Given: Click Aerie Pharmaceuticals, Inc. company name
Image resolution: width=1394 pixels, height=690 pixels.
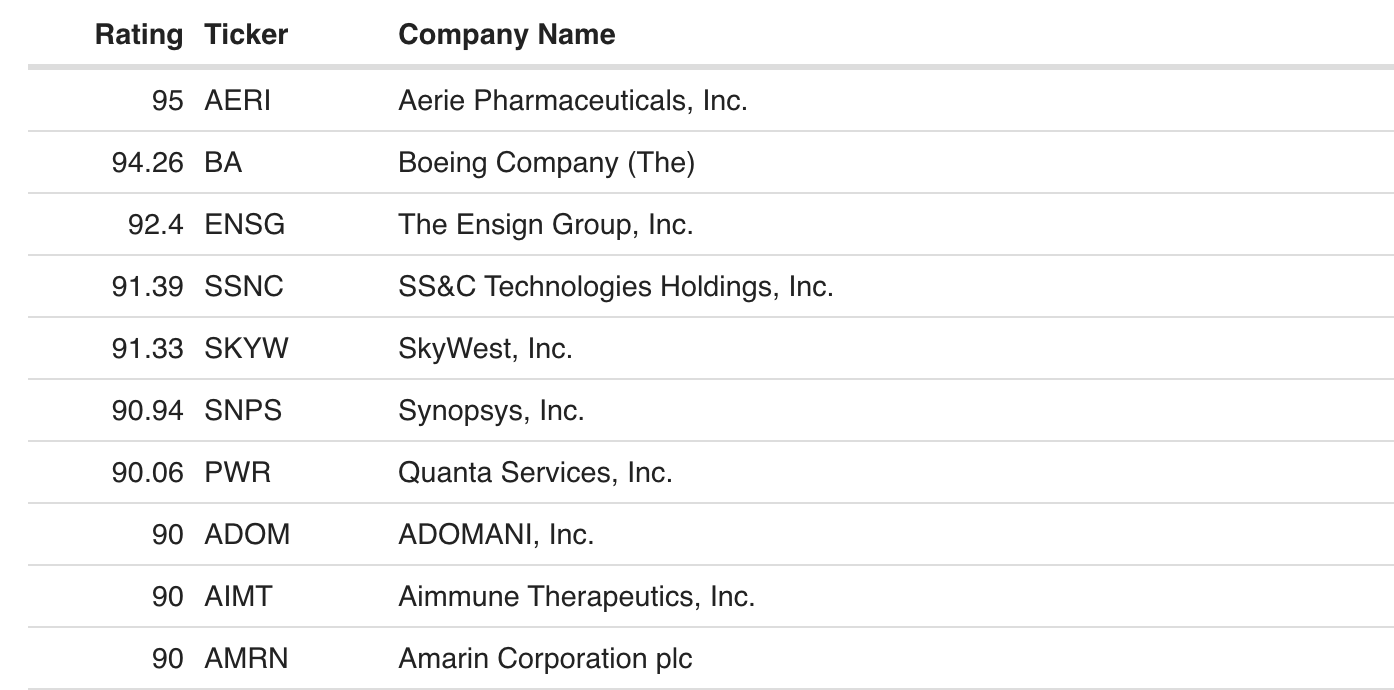Looking at the screenshot, I should click(572, 100).
